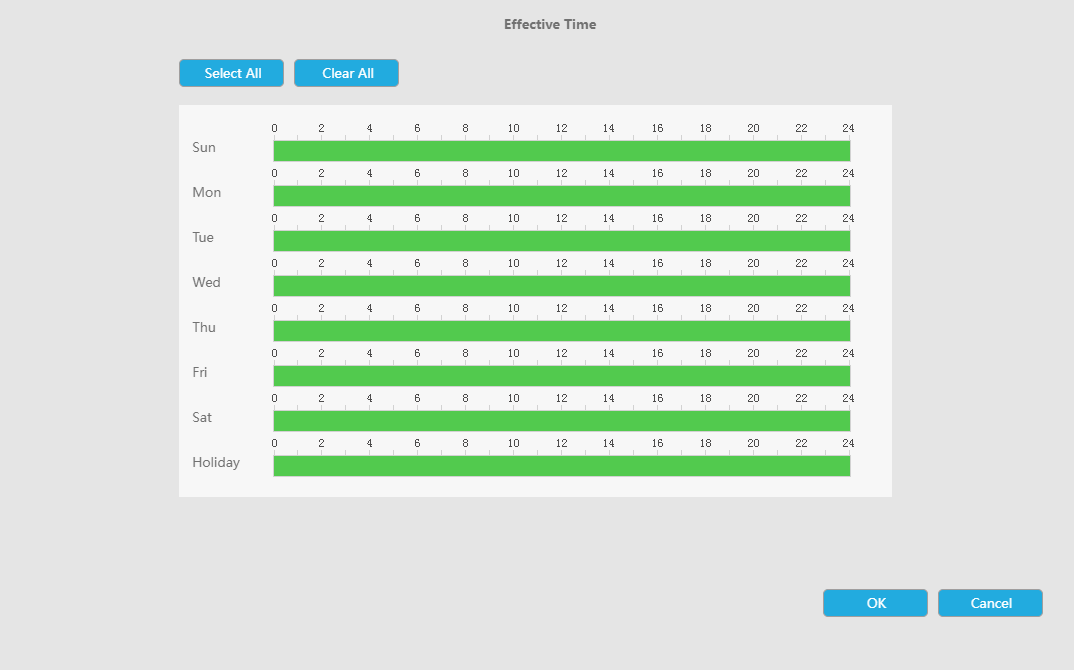This screenshot has width=1074, height=670.
Task: Confirm schedule with the OK button
Action: point(875,603)
